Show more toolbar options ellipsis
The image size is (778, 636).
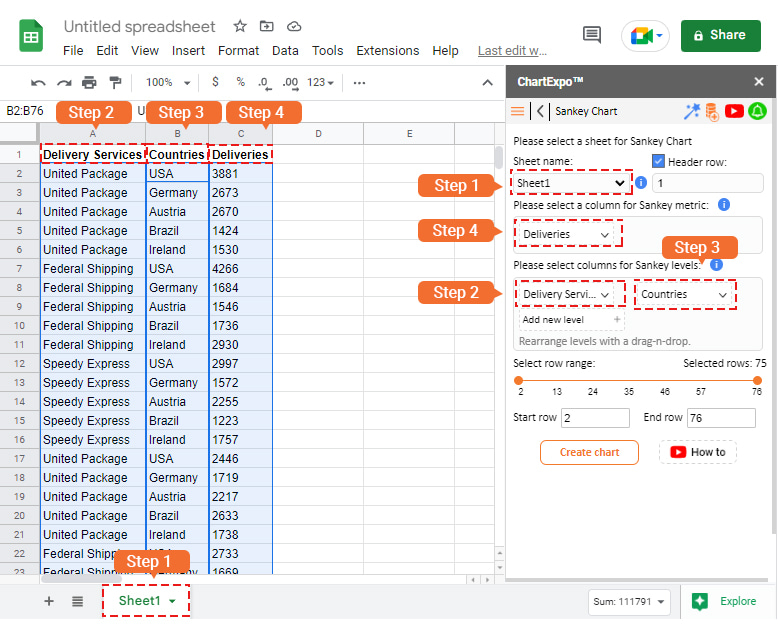[359, 83]
